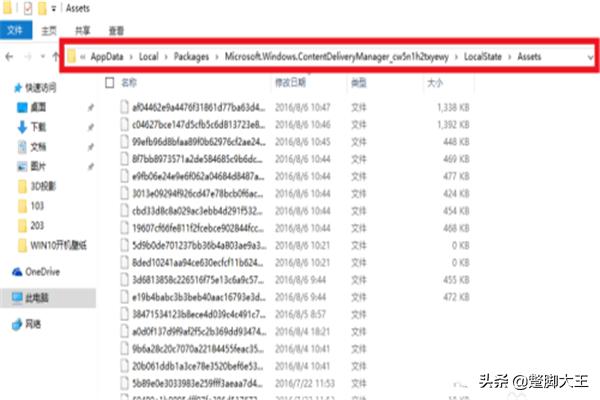Click the Up directory arrow
Viewport: 600px width, 400px height.
tap(55, 57)
